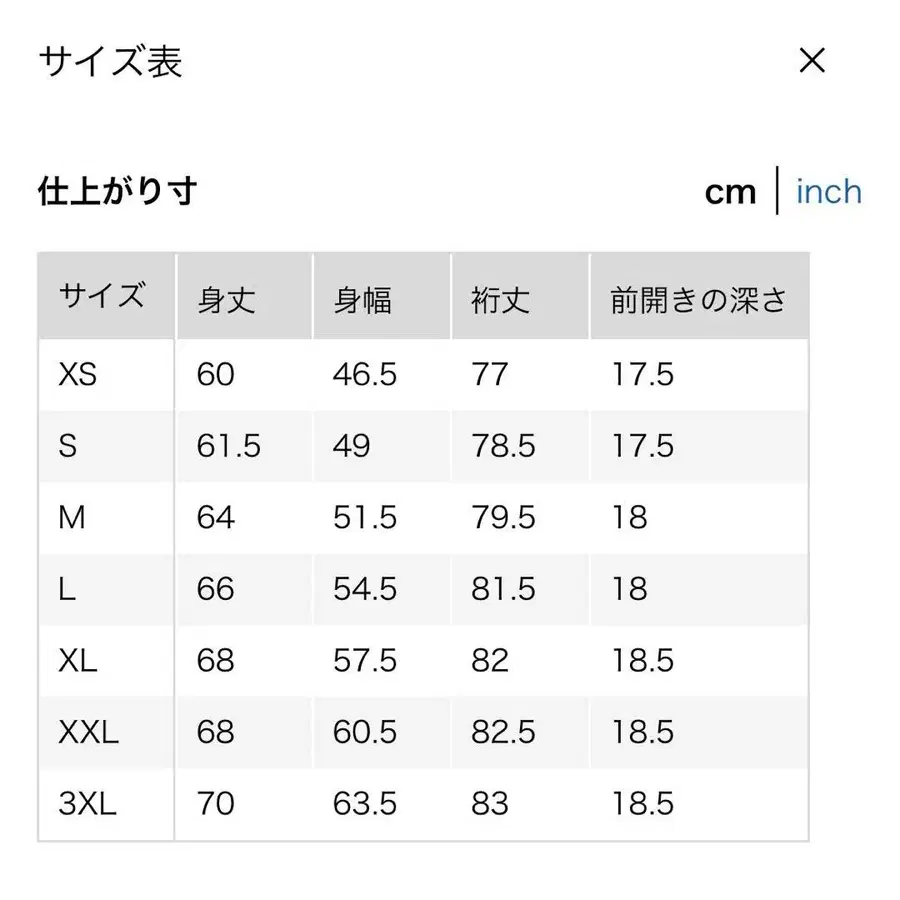Close the サイズ表 size chart dialog
This screenshot has width=900, height=900.
coord(812,61)
